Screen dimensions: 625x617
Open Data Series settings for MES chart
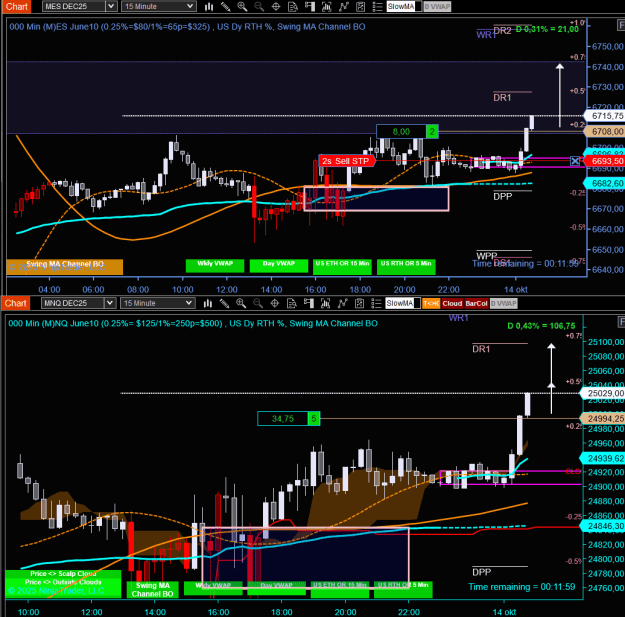tap(326, 6)
